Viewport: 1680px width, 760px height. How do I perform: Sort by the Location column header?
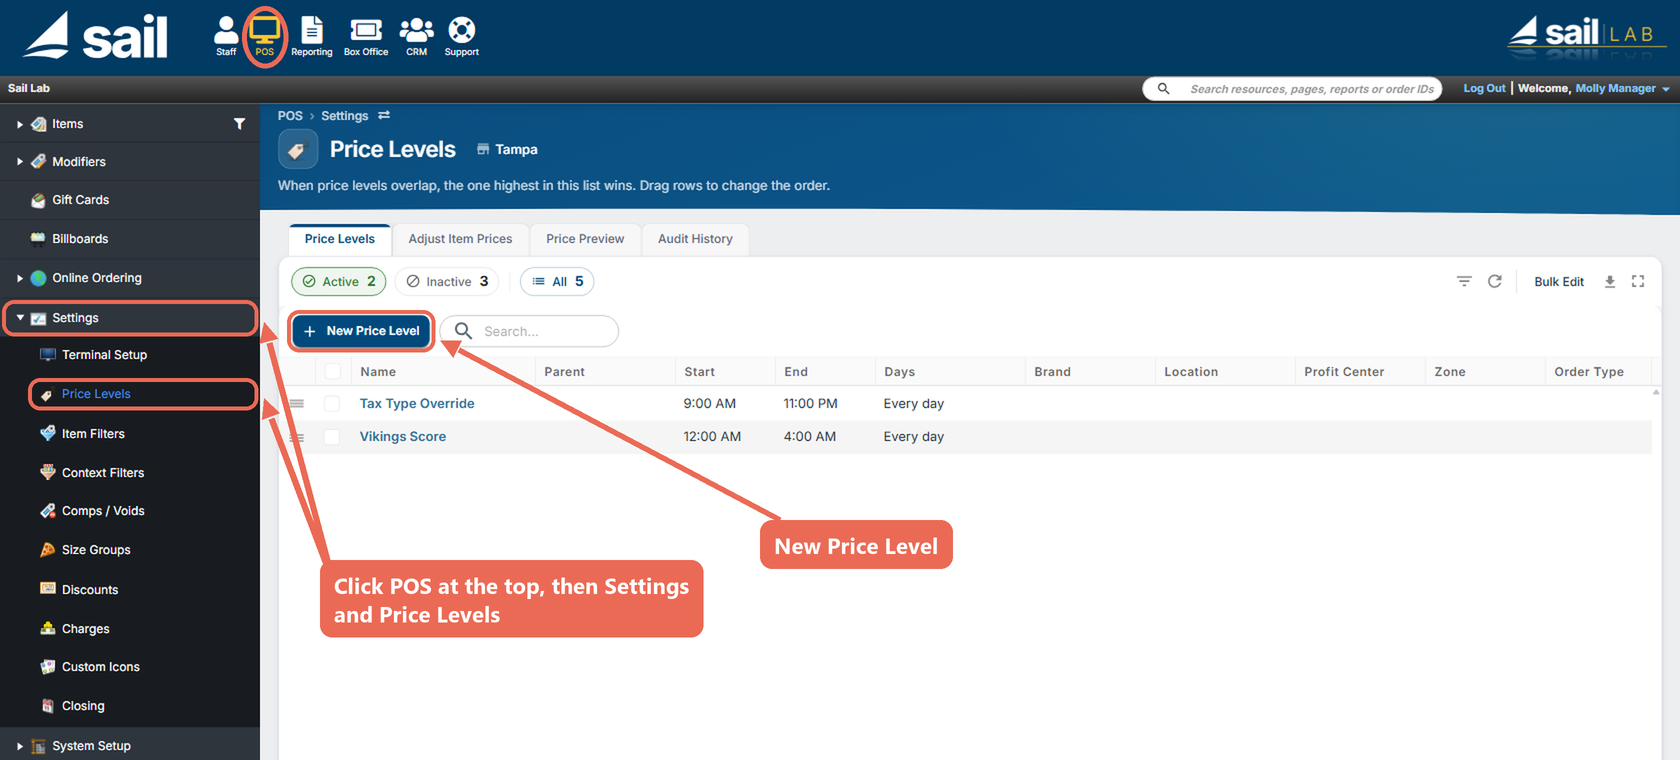click(x=1191, y=372)
